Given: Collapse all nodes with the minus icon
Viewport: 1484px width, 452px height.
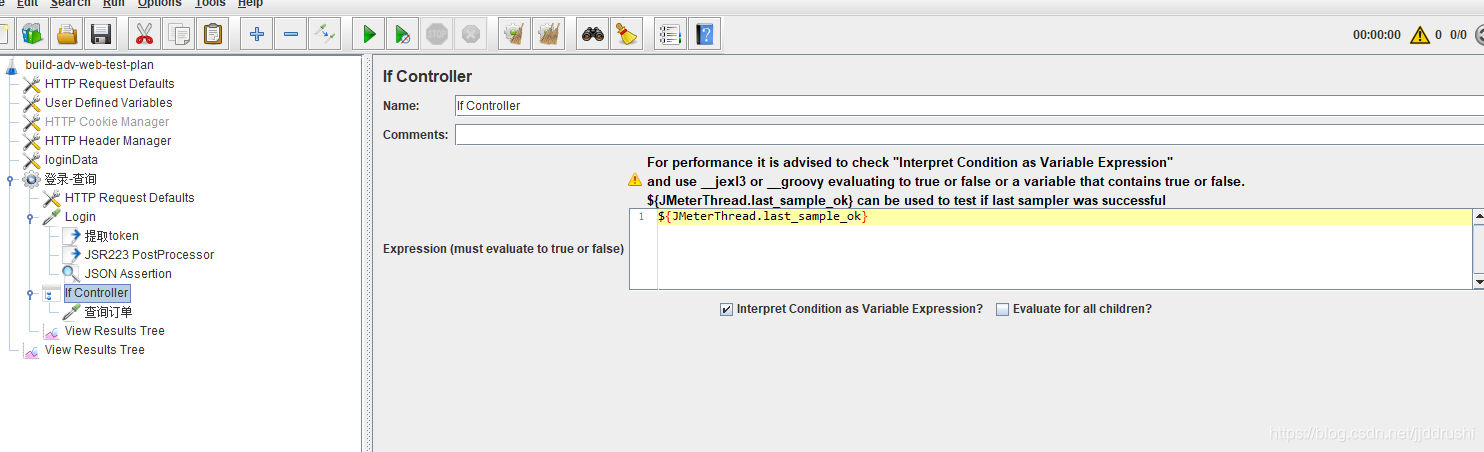Looking at the screenshot, I should [291, 35].
